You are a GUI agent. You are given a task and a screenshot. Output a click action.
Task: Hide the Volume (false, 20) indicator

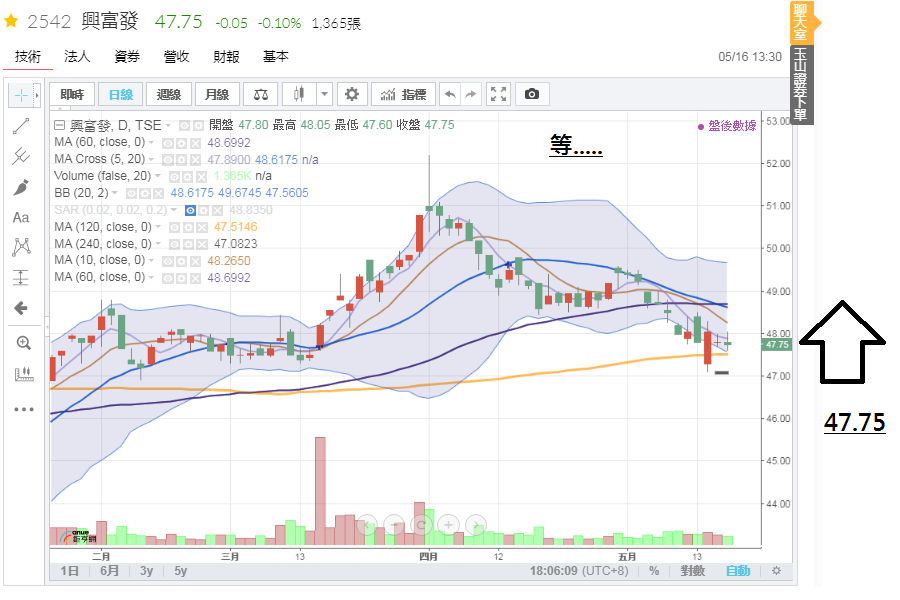pos(174,176)
